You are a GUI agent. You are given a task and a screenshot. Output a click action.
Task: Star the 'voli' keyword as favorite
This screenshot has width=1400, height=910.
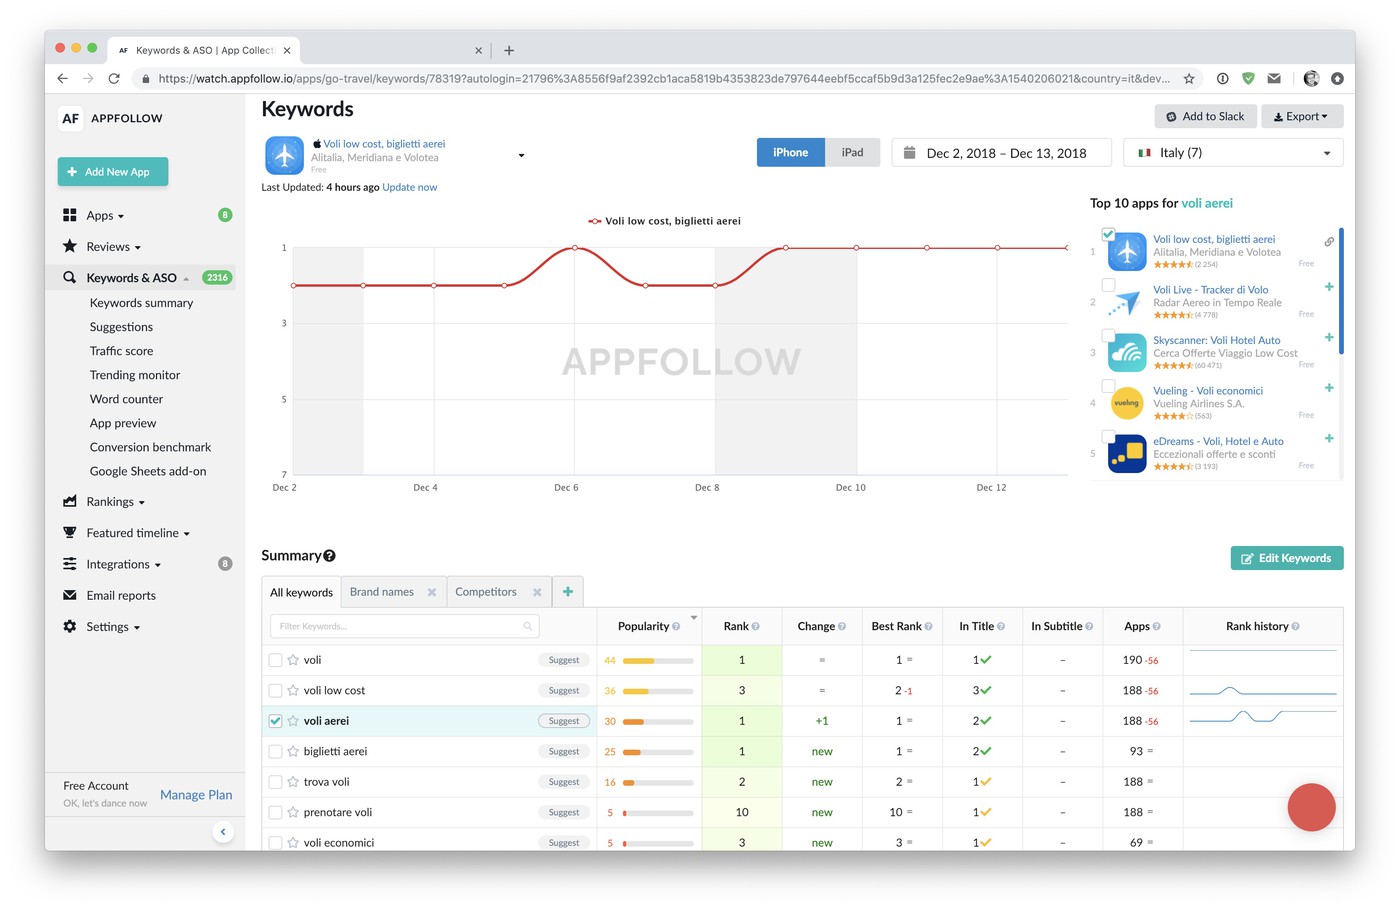click(x=293, y=660)
